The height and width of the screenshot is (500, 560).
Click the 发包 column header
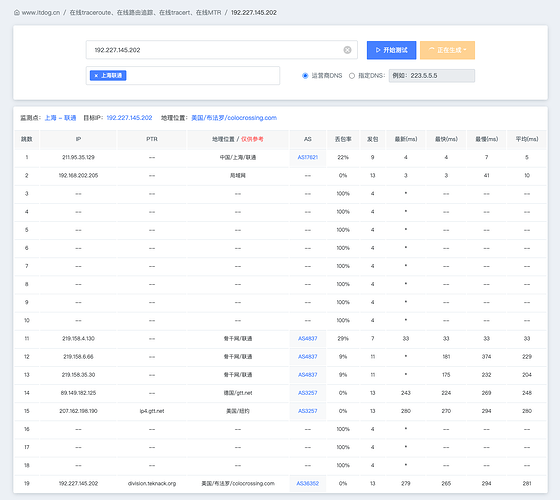coord(372,139)
